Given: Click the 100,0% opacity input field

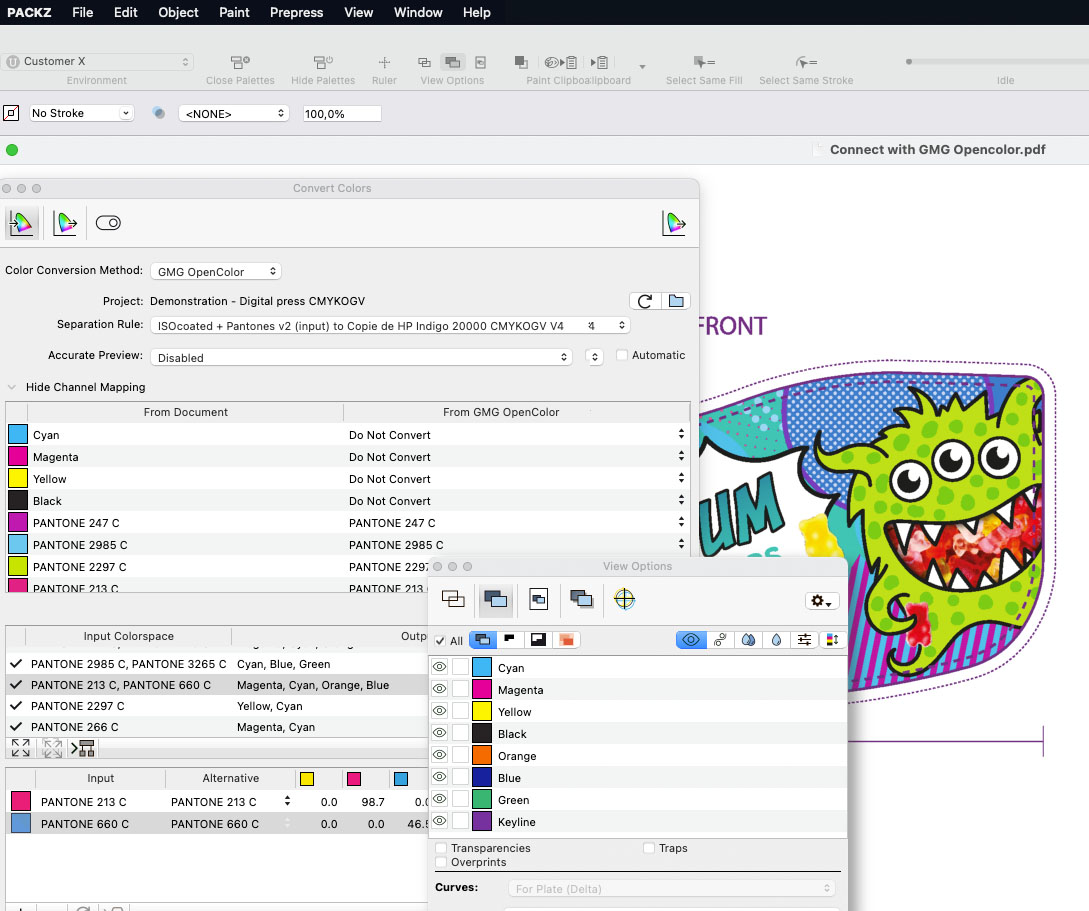Looking at the screenshot, I should coord(342,113).
